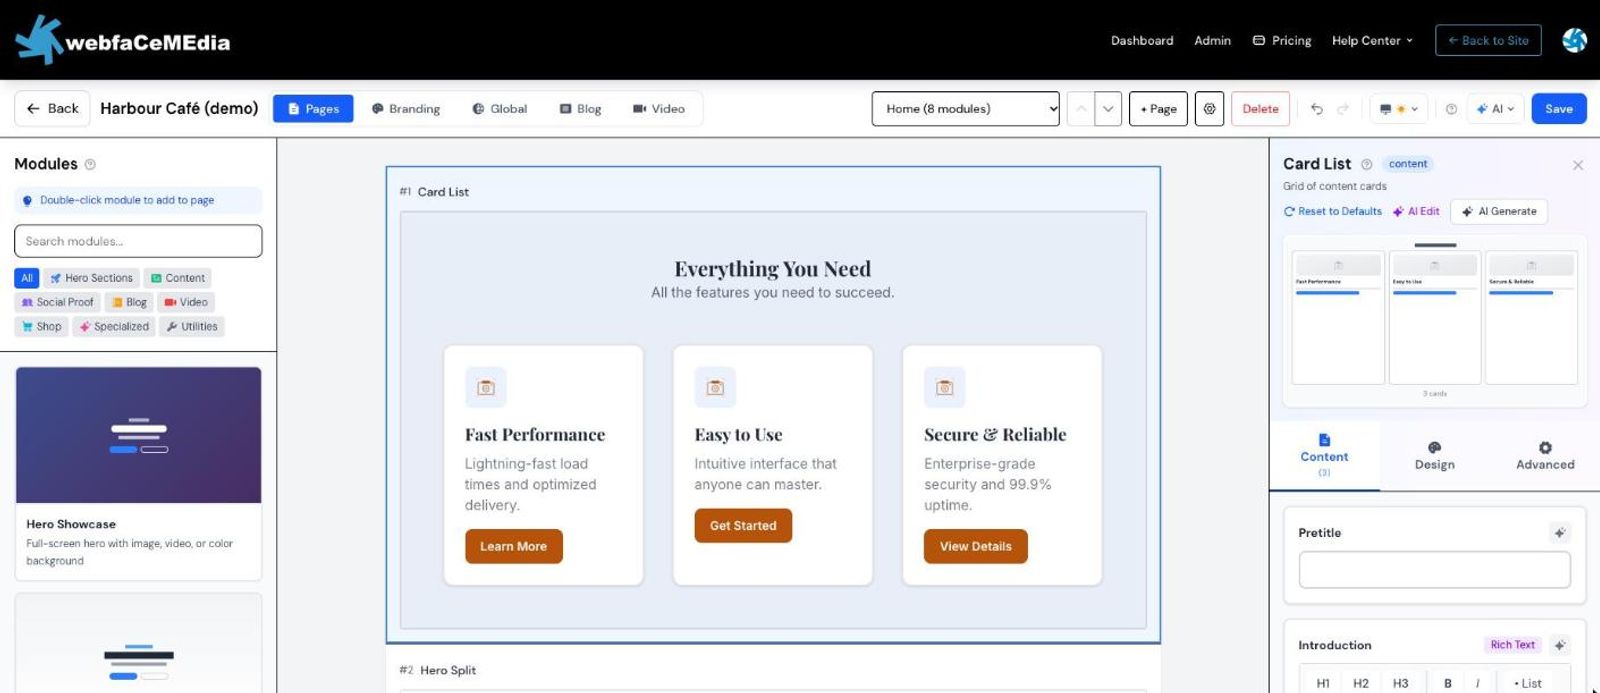This screenshot has width=1600, height=693.
Task: Open the Help Center dropdown
Action: [x=1372, y=40]
